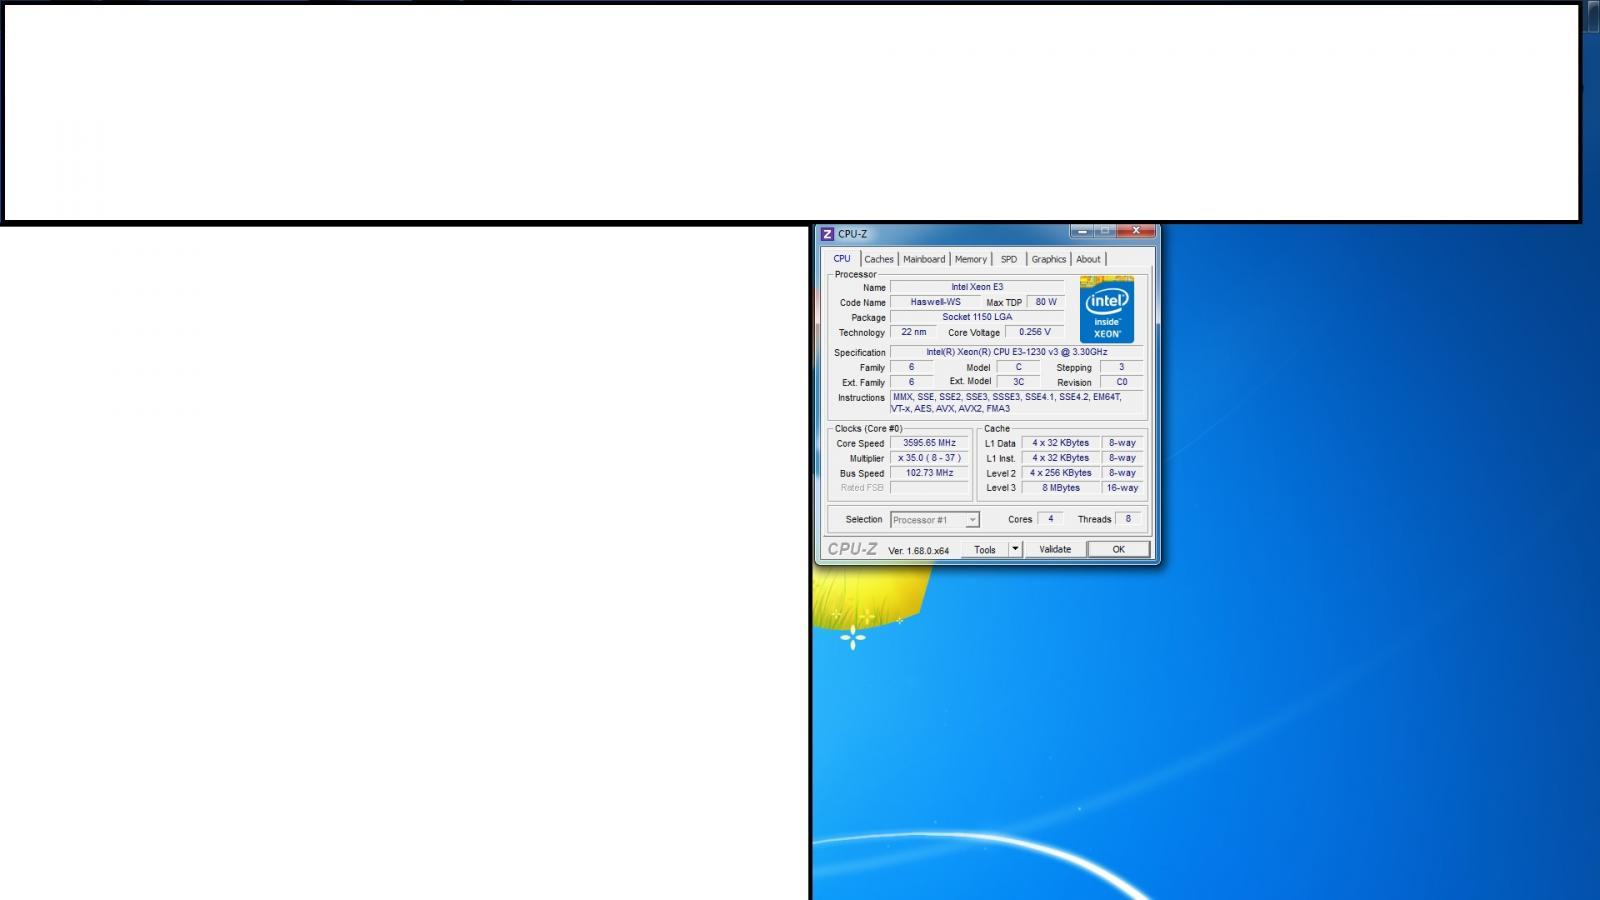Confirm with the OK button
This screenshot has height=900, width=1600.
point(1118,549)
